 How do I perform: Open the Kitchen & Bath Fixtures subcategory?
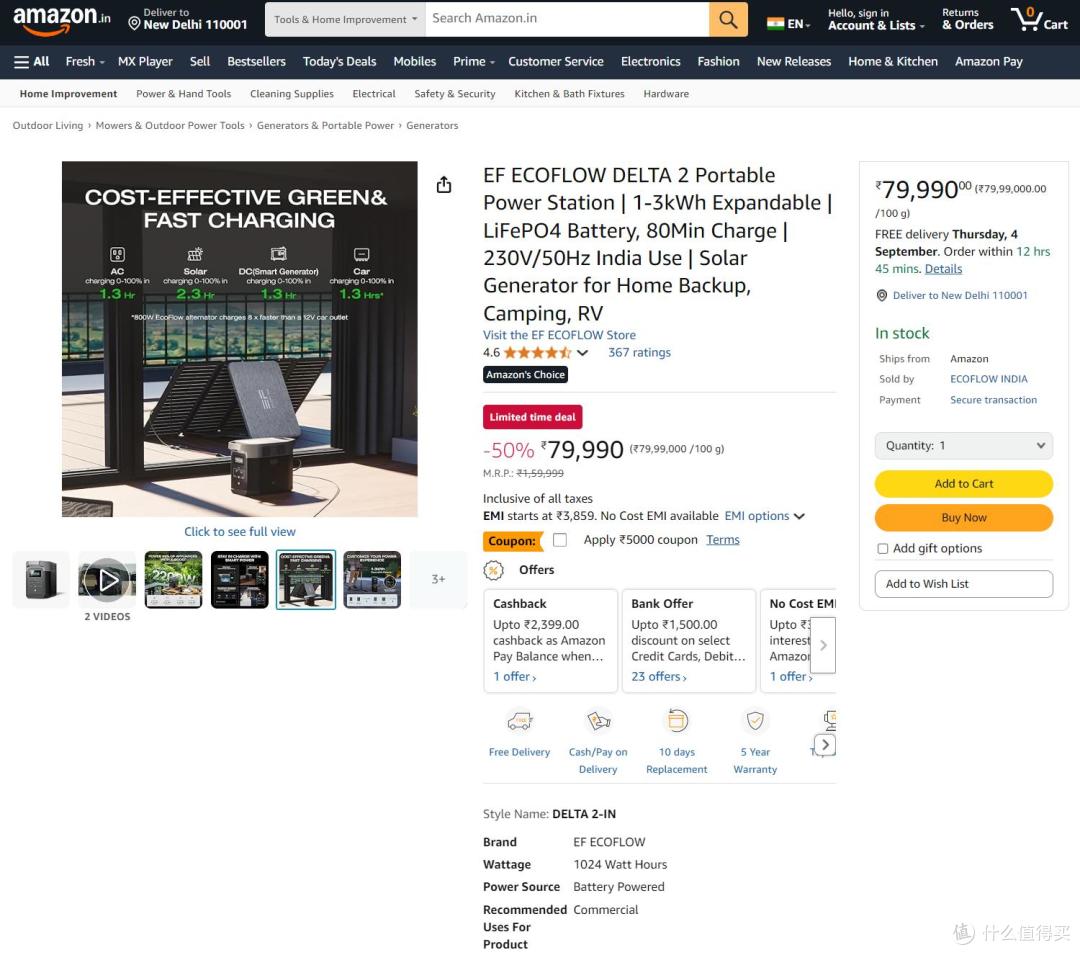pyautogui.click(x=570, y=94)
